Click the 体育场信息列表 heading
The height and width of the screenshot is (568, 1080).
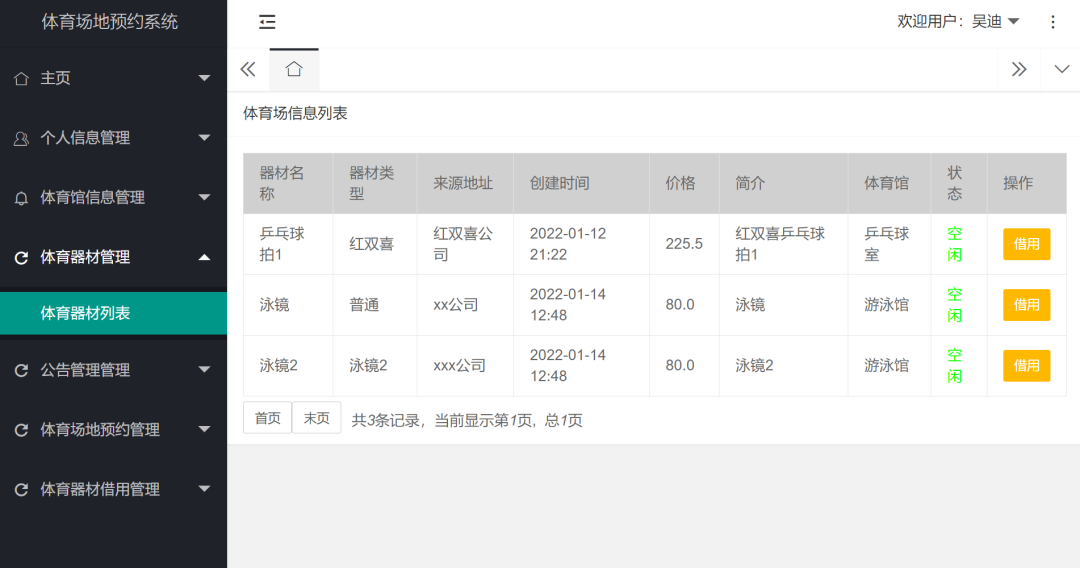(295, 114)
